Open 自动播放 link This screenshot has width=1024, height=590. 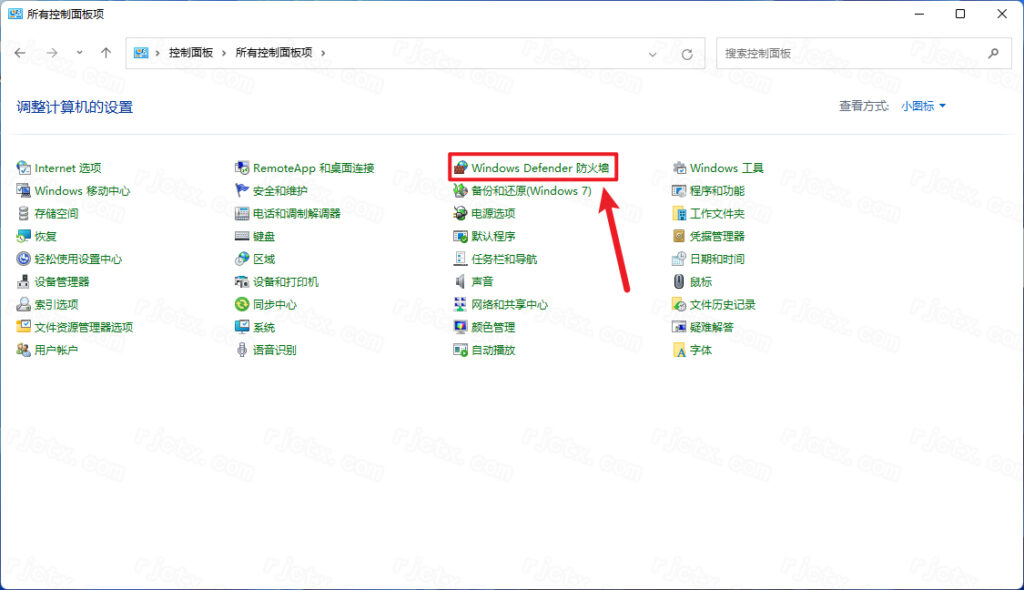tap(493, 350)
